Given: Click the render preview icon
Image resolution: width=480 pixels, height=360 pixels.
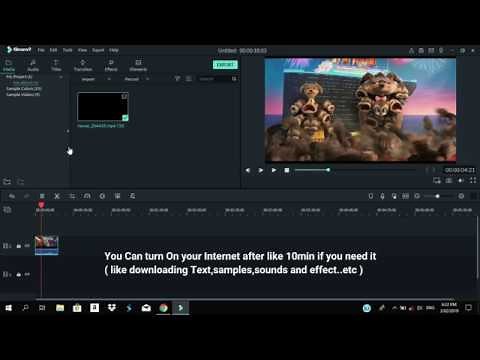Looking at the screenshot, I should tap(371, 196).
